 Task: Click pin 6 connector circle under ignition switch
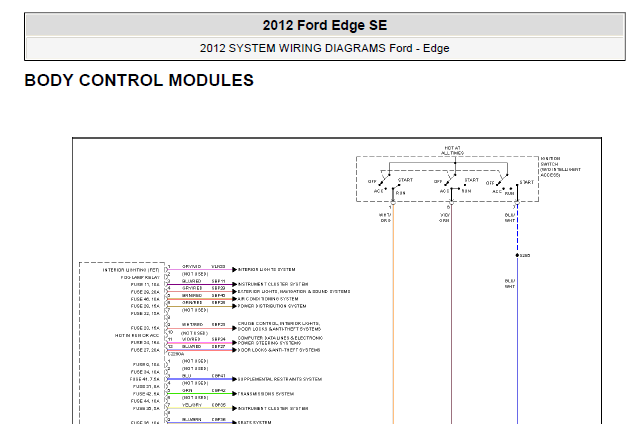451,202
